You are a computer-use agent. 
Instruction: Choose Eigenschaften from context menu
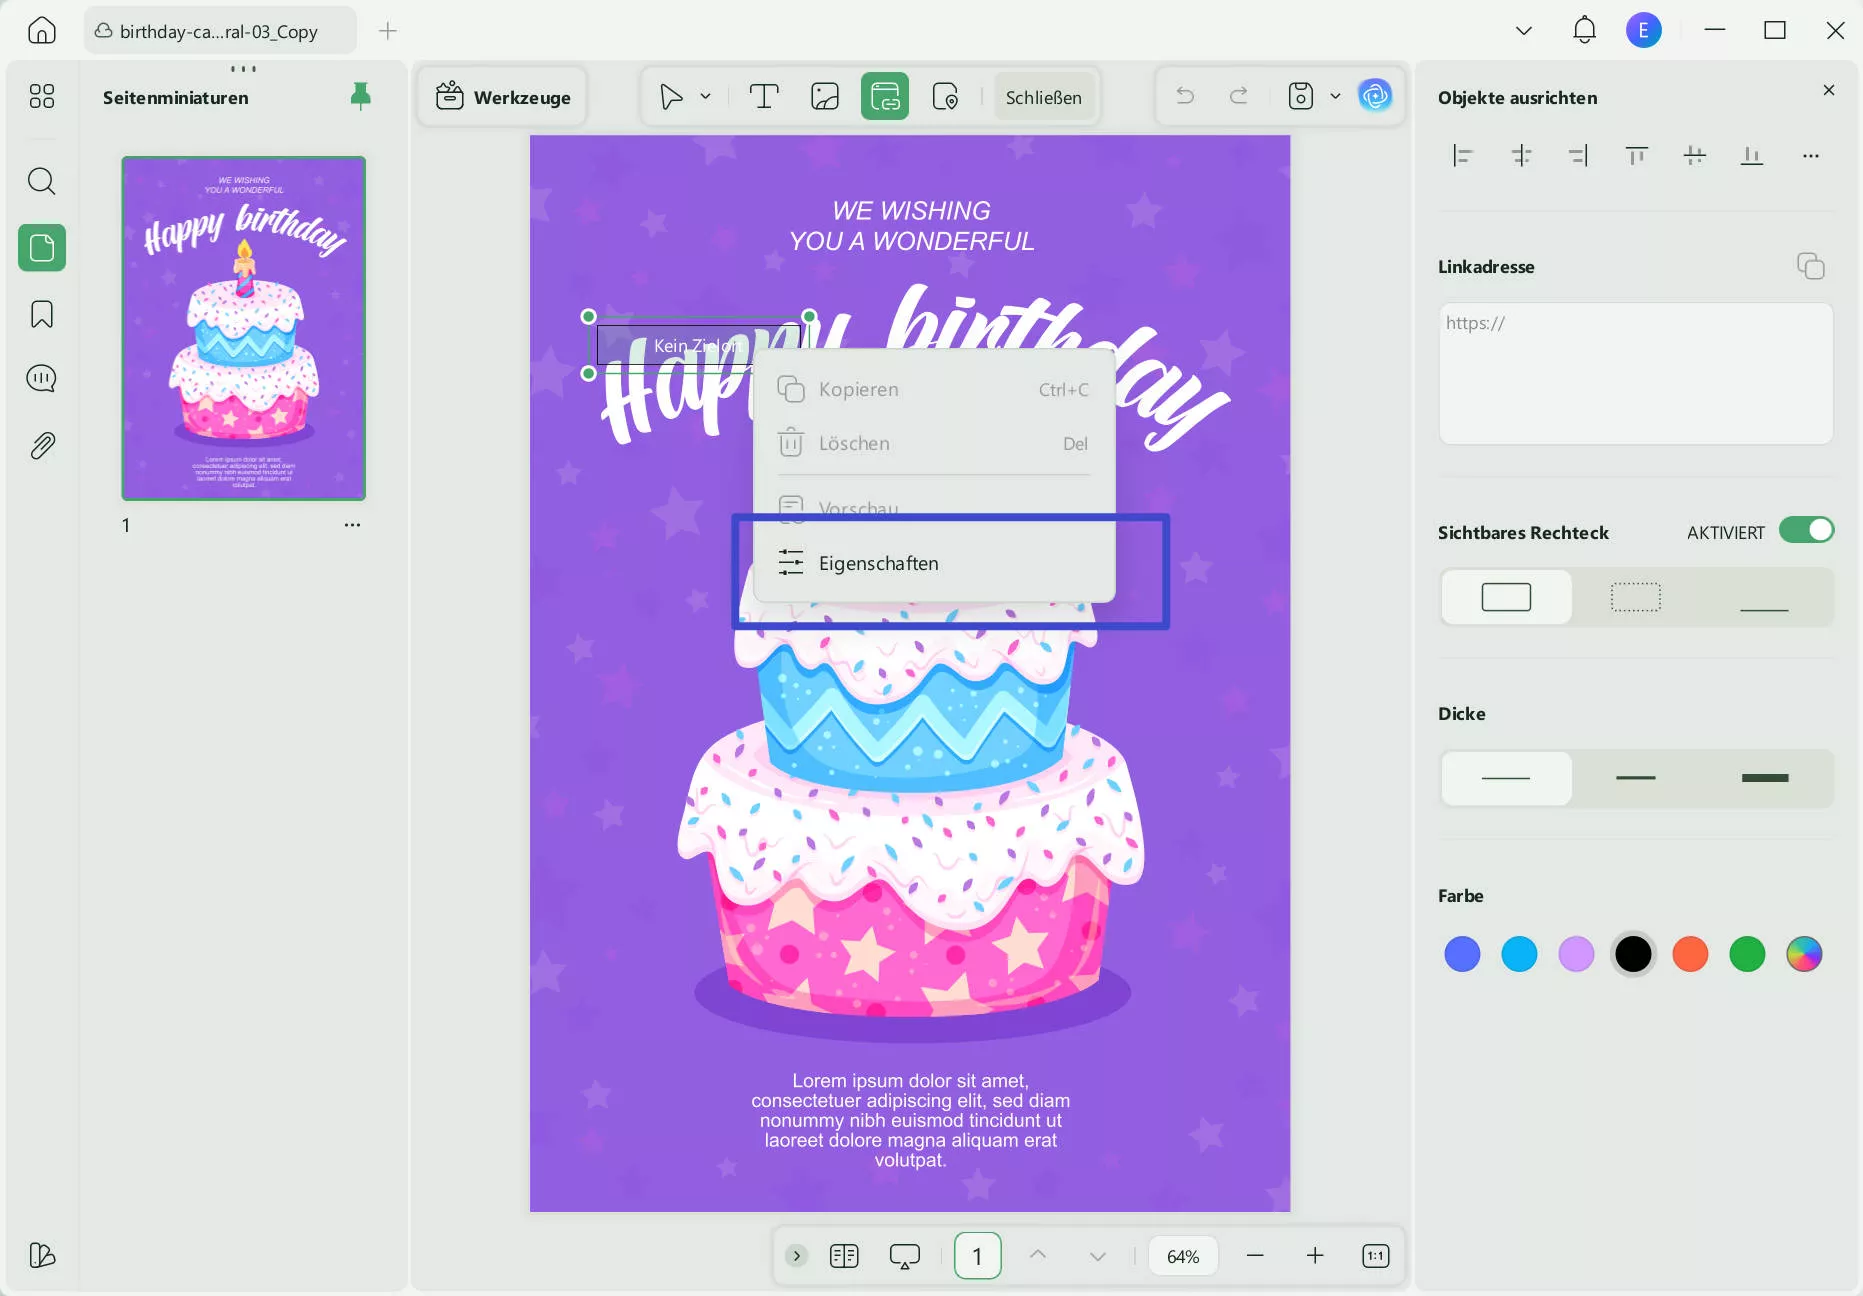pos(878,563)
